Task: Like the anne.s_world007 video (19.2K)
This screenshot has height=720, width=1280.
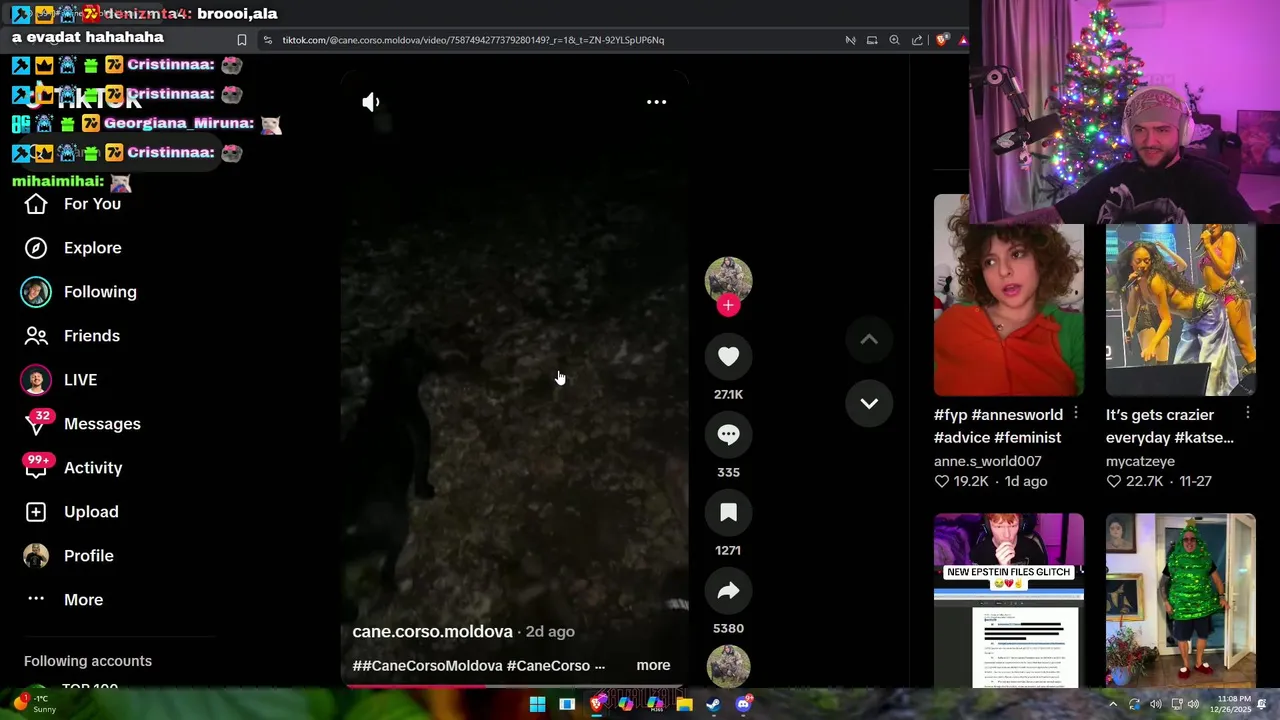Action: pyautogui.click(x=941, y=481)
